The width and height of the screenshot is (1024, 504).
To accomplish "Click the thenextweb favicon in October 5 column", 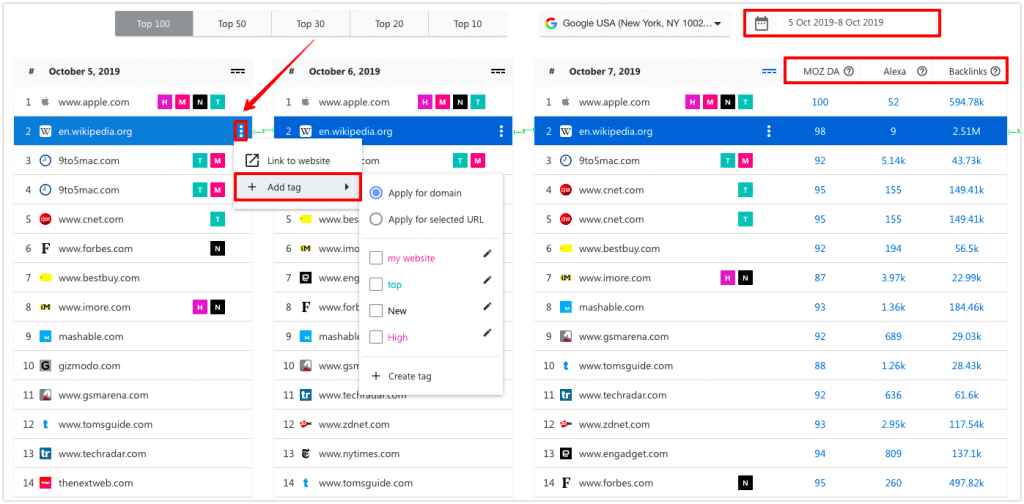I will tap(45, 483).
